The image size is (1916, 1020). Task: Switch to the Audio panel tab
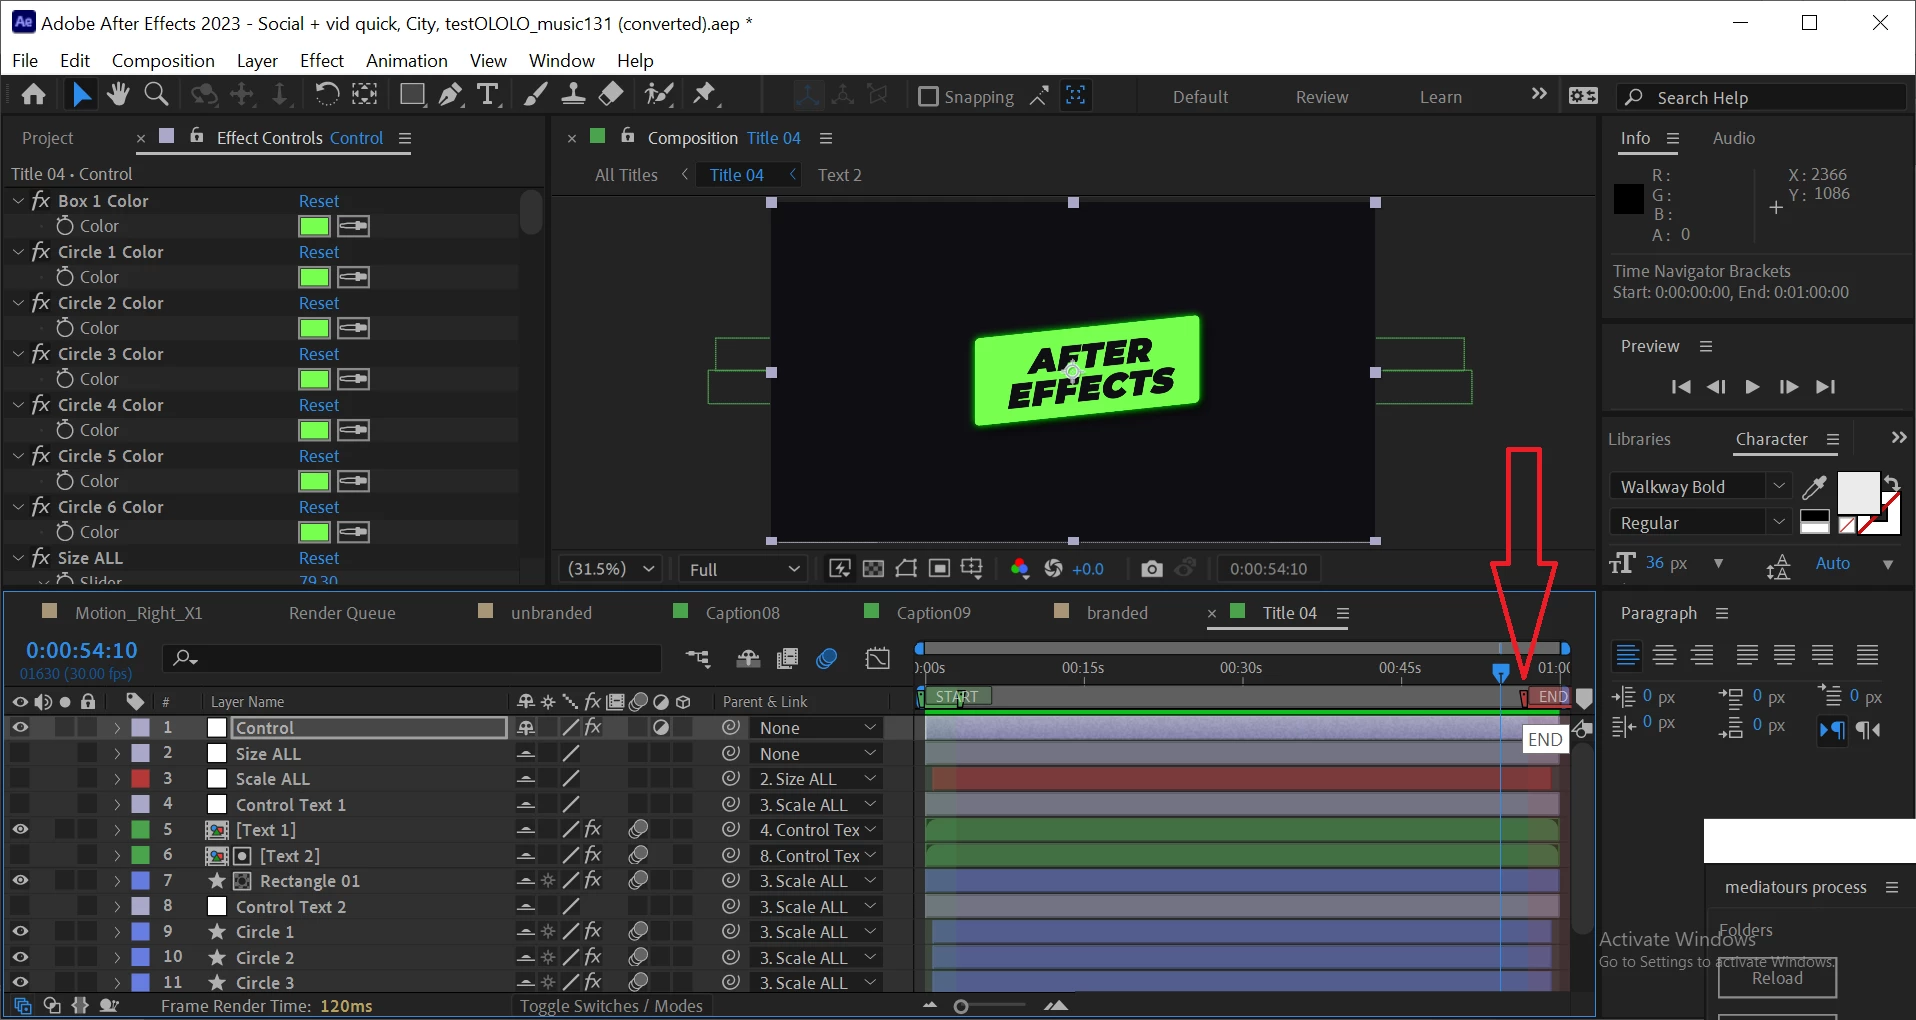pyautogui.click(x=1733, y=138)
